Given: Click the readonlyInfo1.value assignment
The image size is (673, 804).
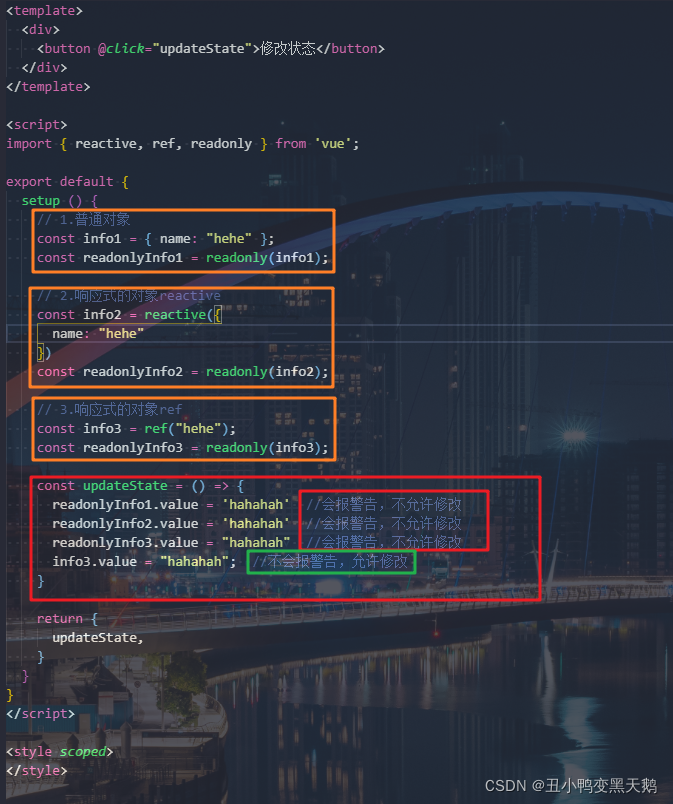Looking at the screenshot, I should (x=171, y=505).
